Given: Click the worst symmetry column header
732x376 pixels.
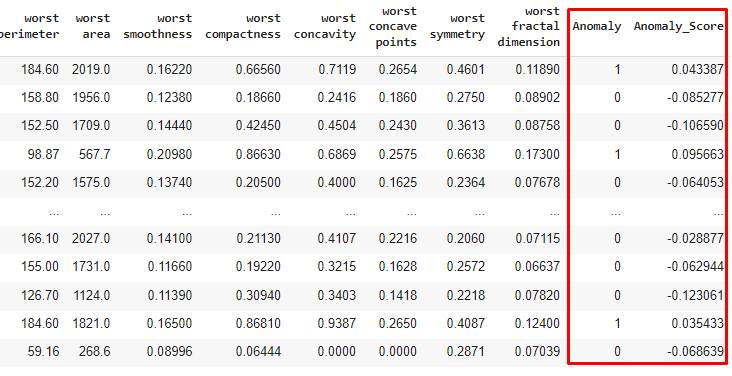Looking at the screenshot, I should (457, 26).
